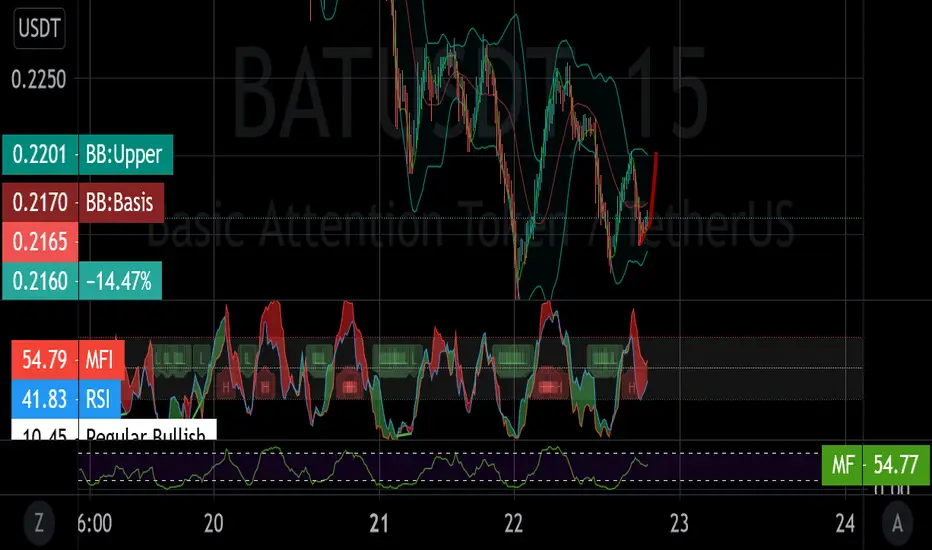Click the 0.2160 price label

tap(40, 281)
